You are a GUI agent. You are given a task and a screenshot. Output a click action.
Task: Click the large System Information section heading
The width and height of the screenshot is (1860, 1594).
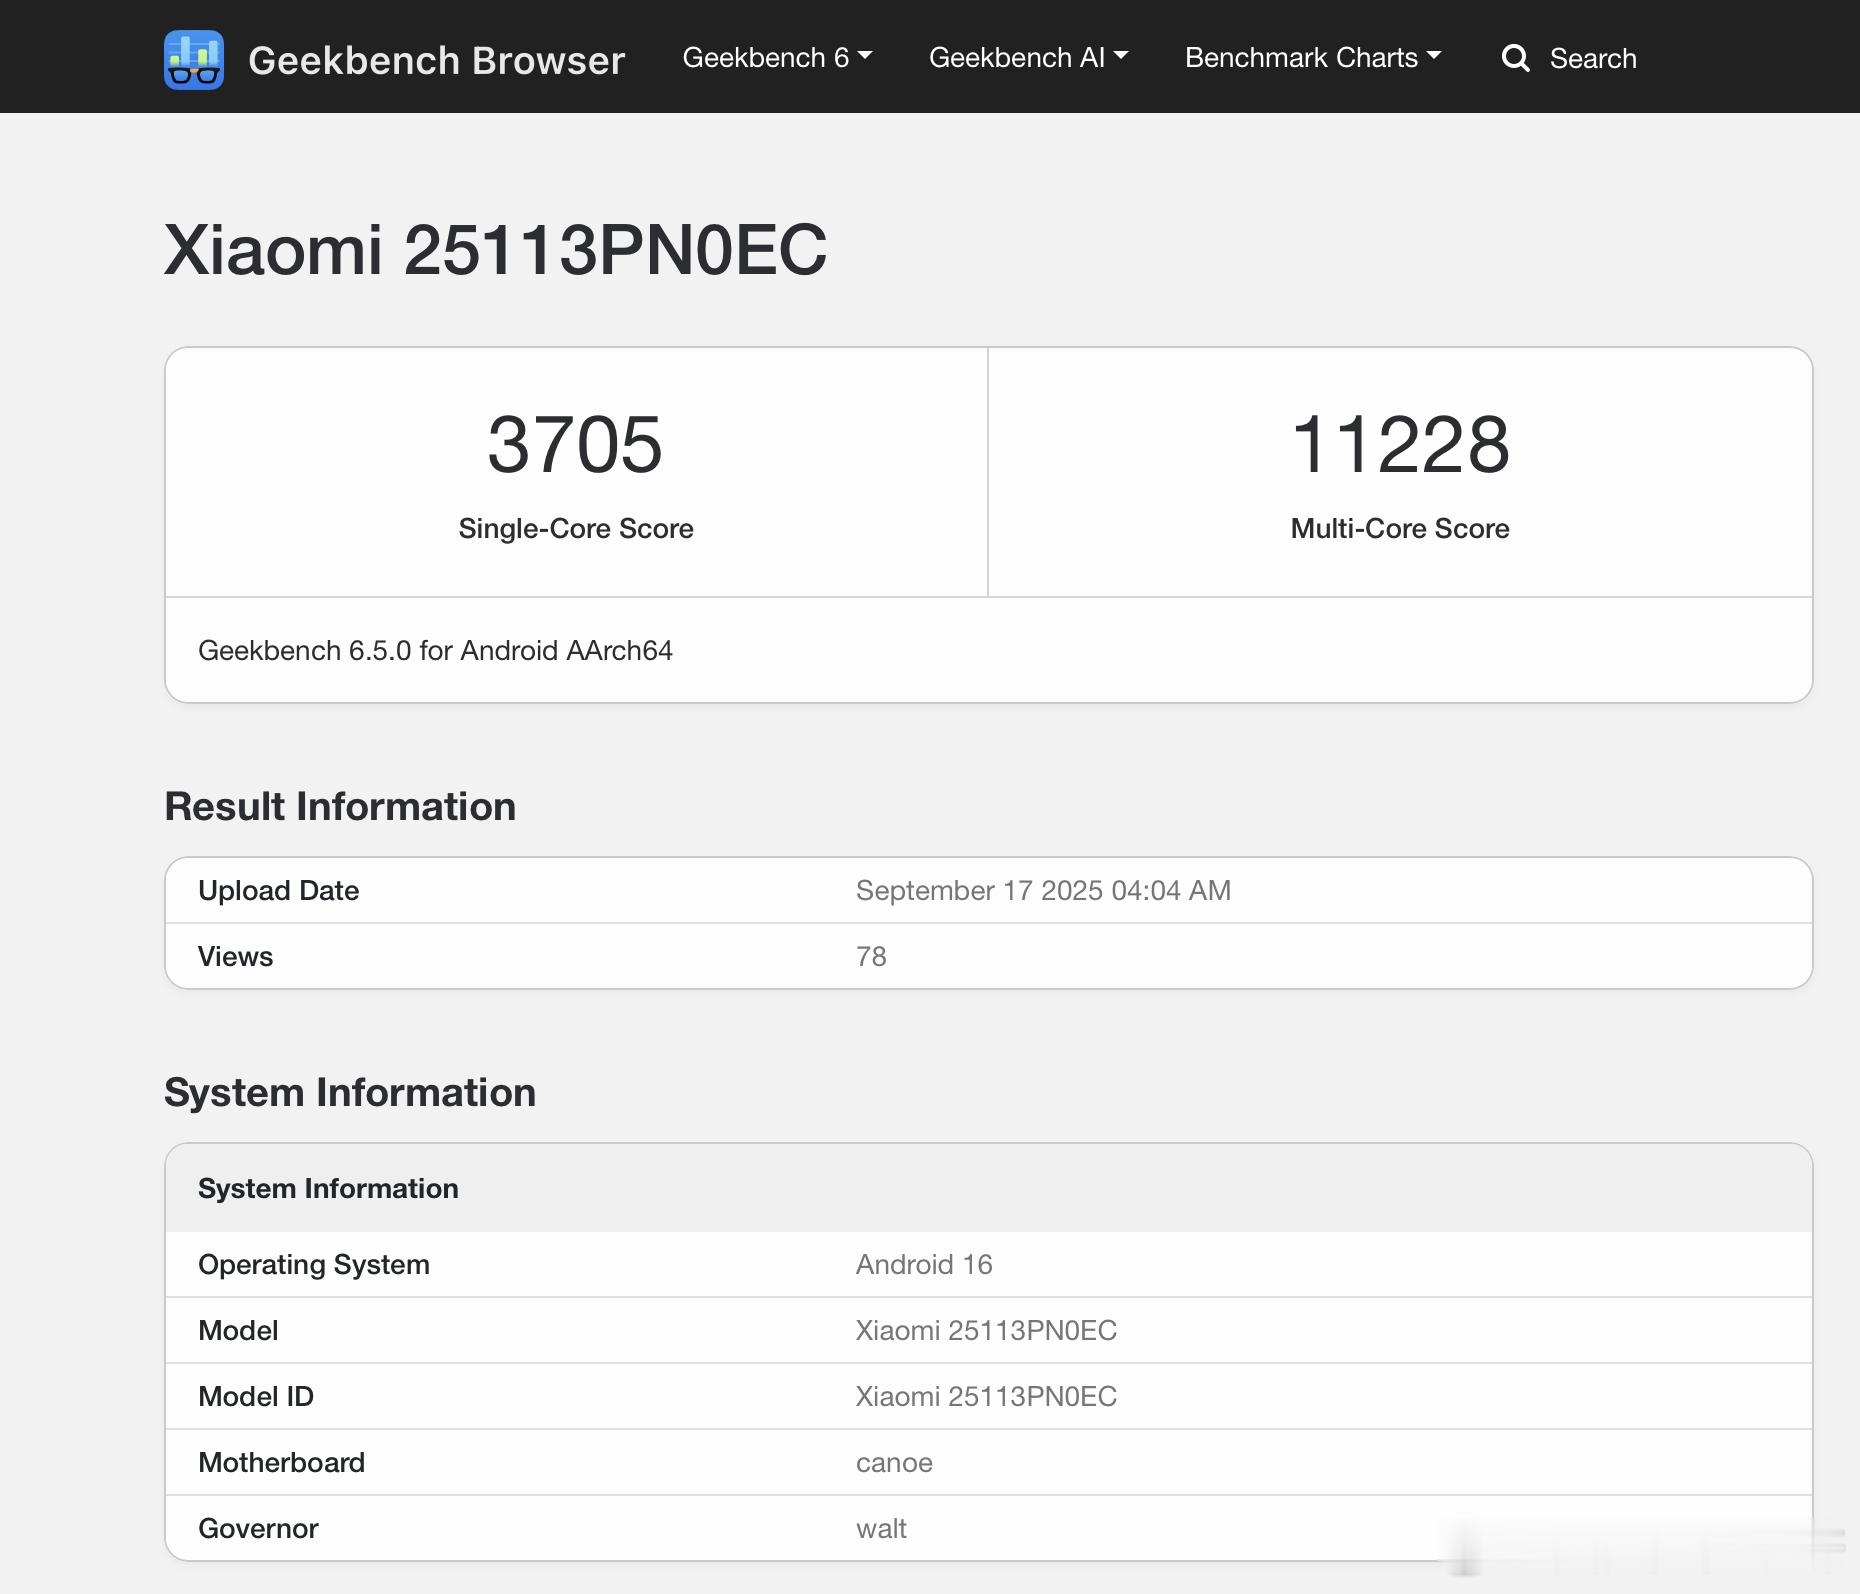[350, 1092]
